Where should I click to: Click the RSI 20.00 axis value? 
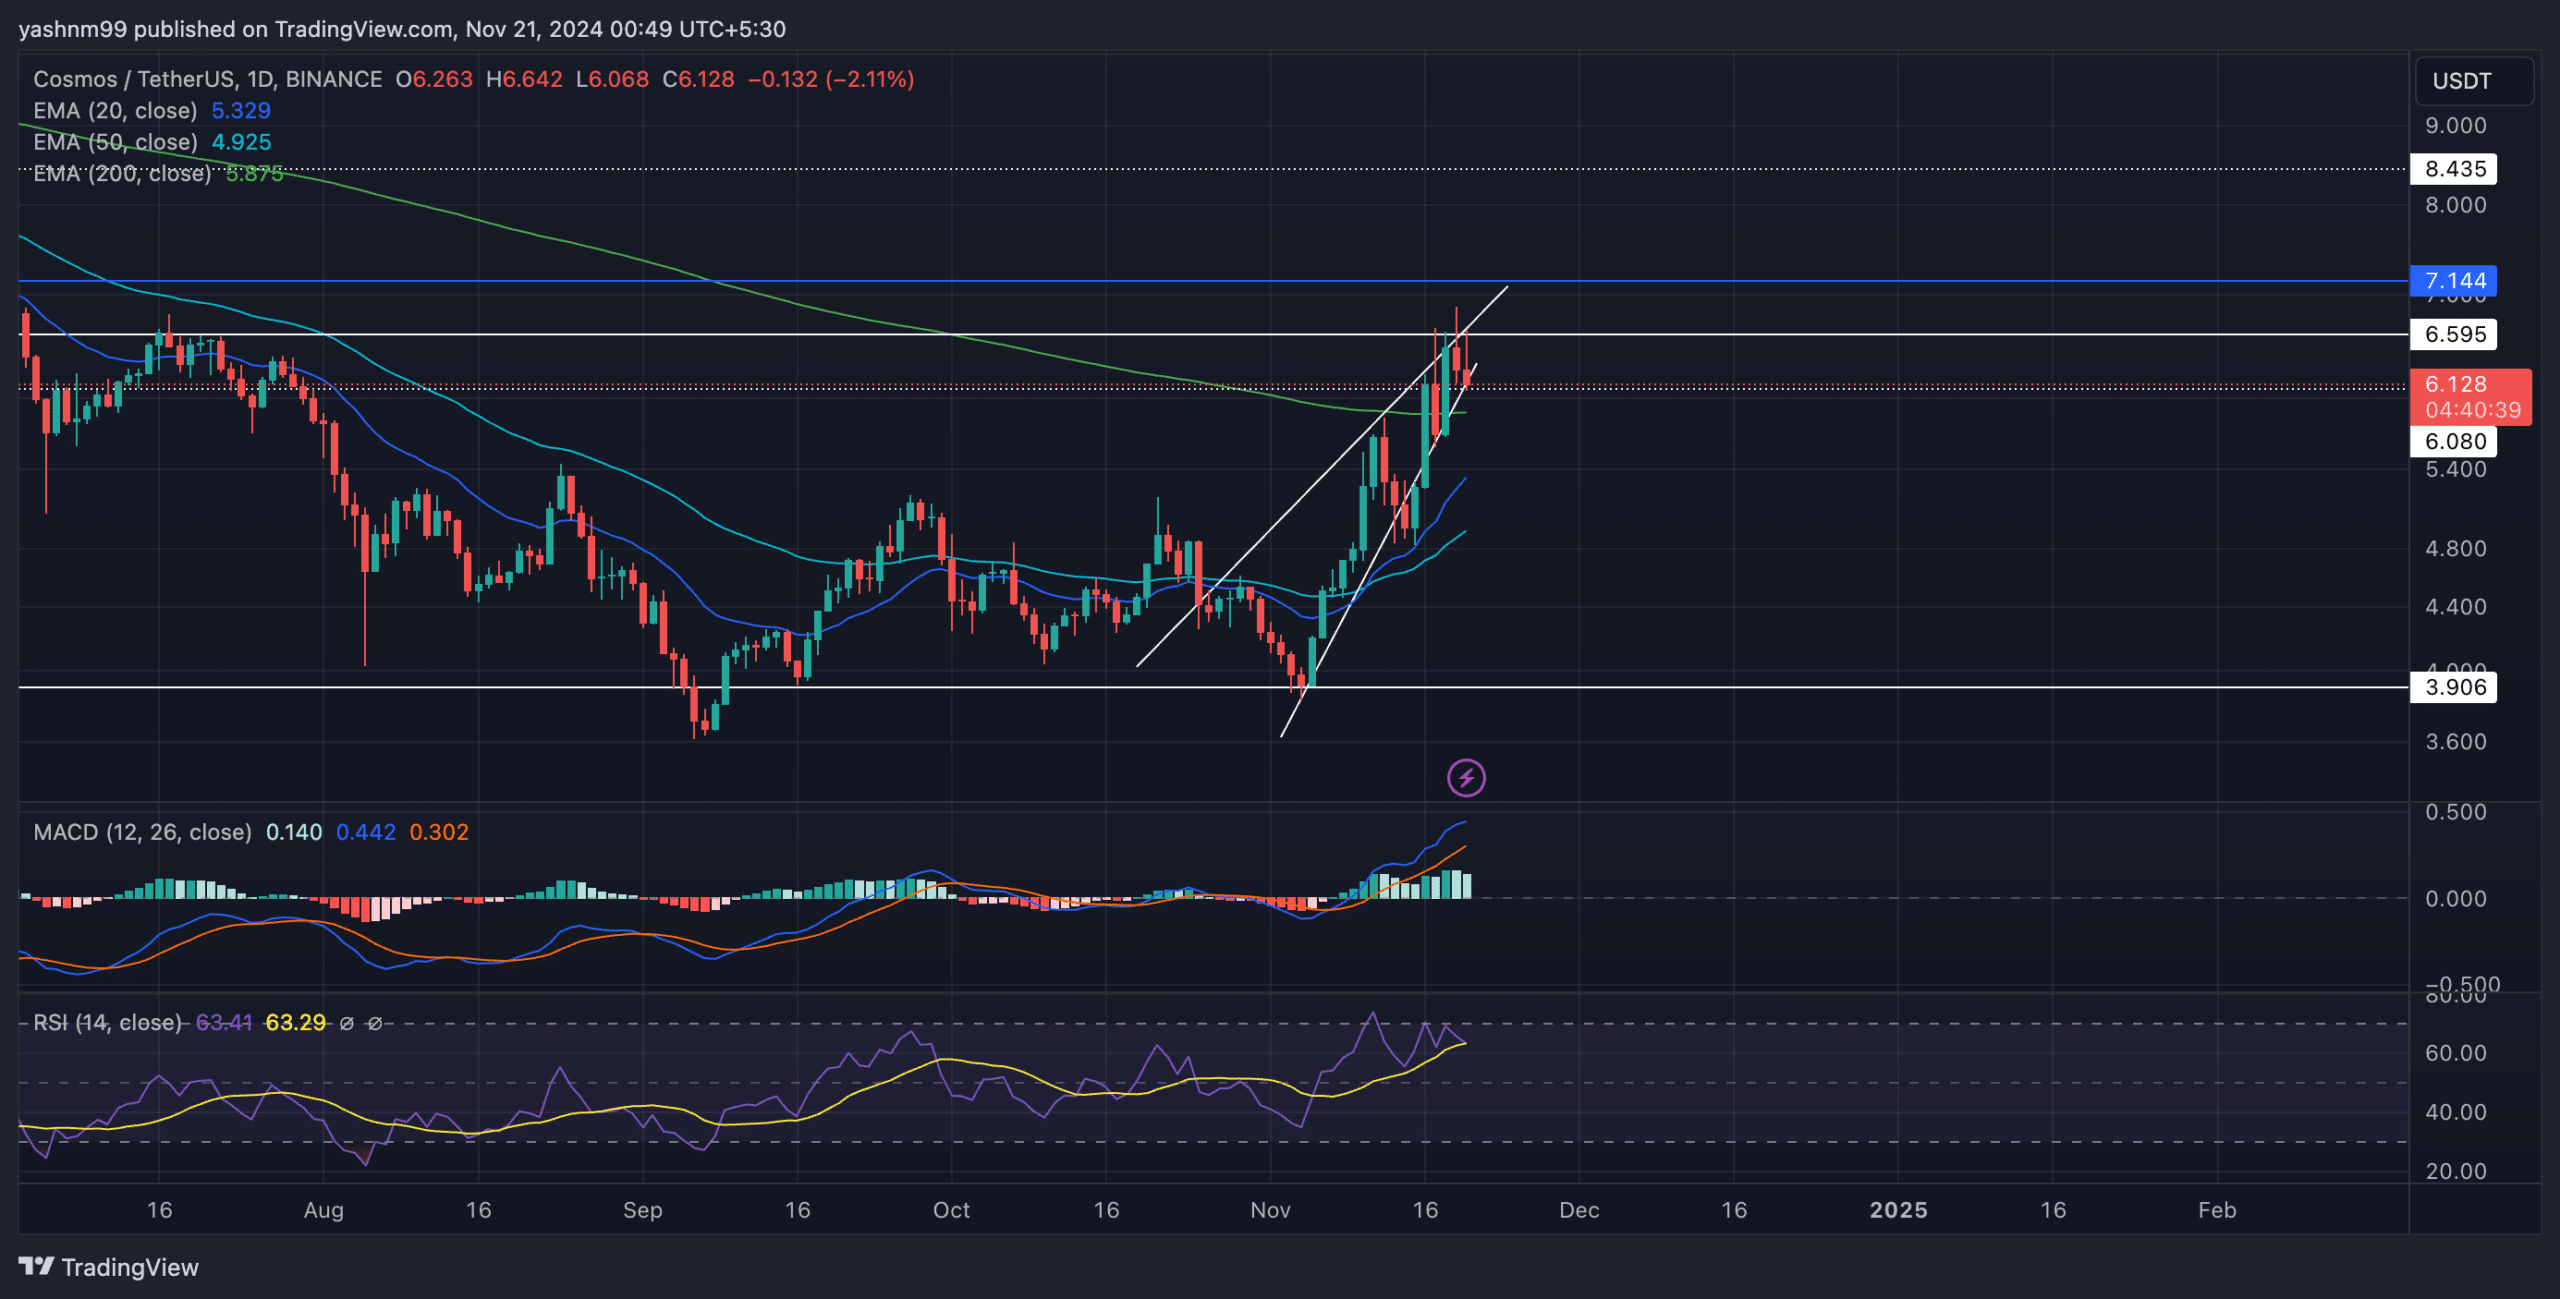pos(2455,1171)
